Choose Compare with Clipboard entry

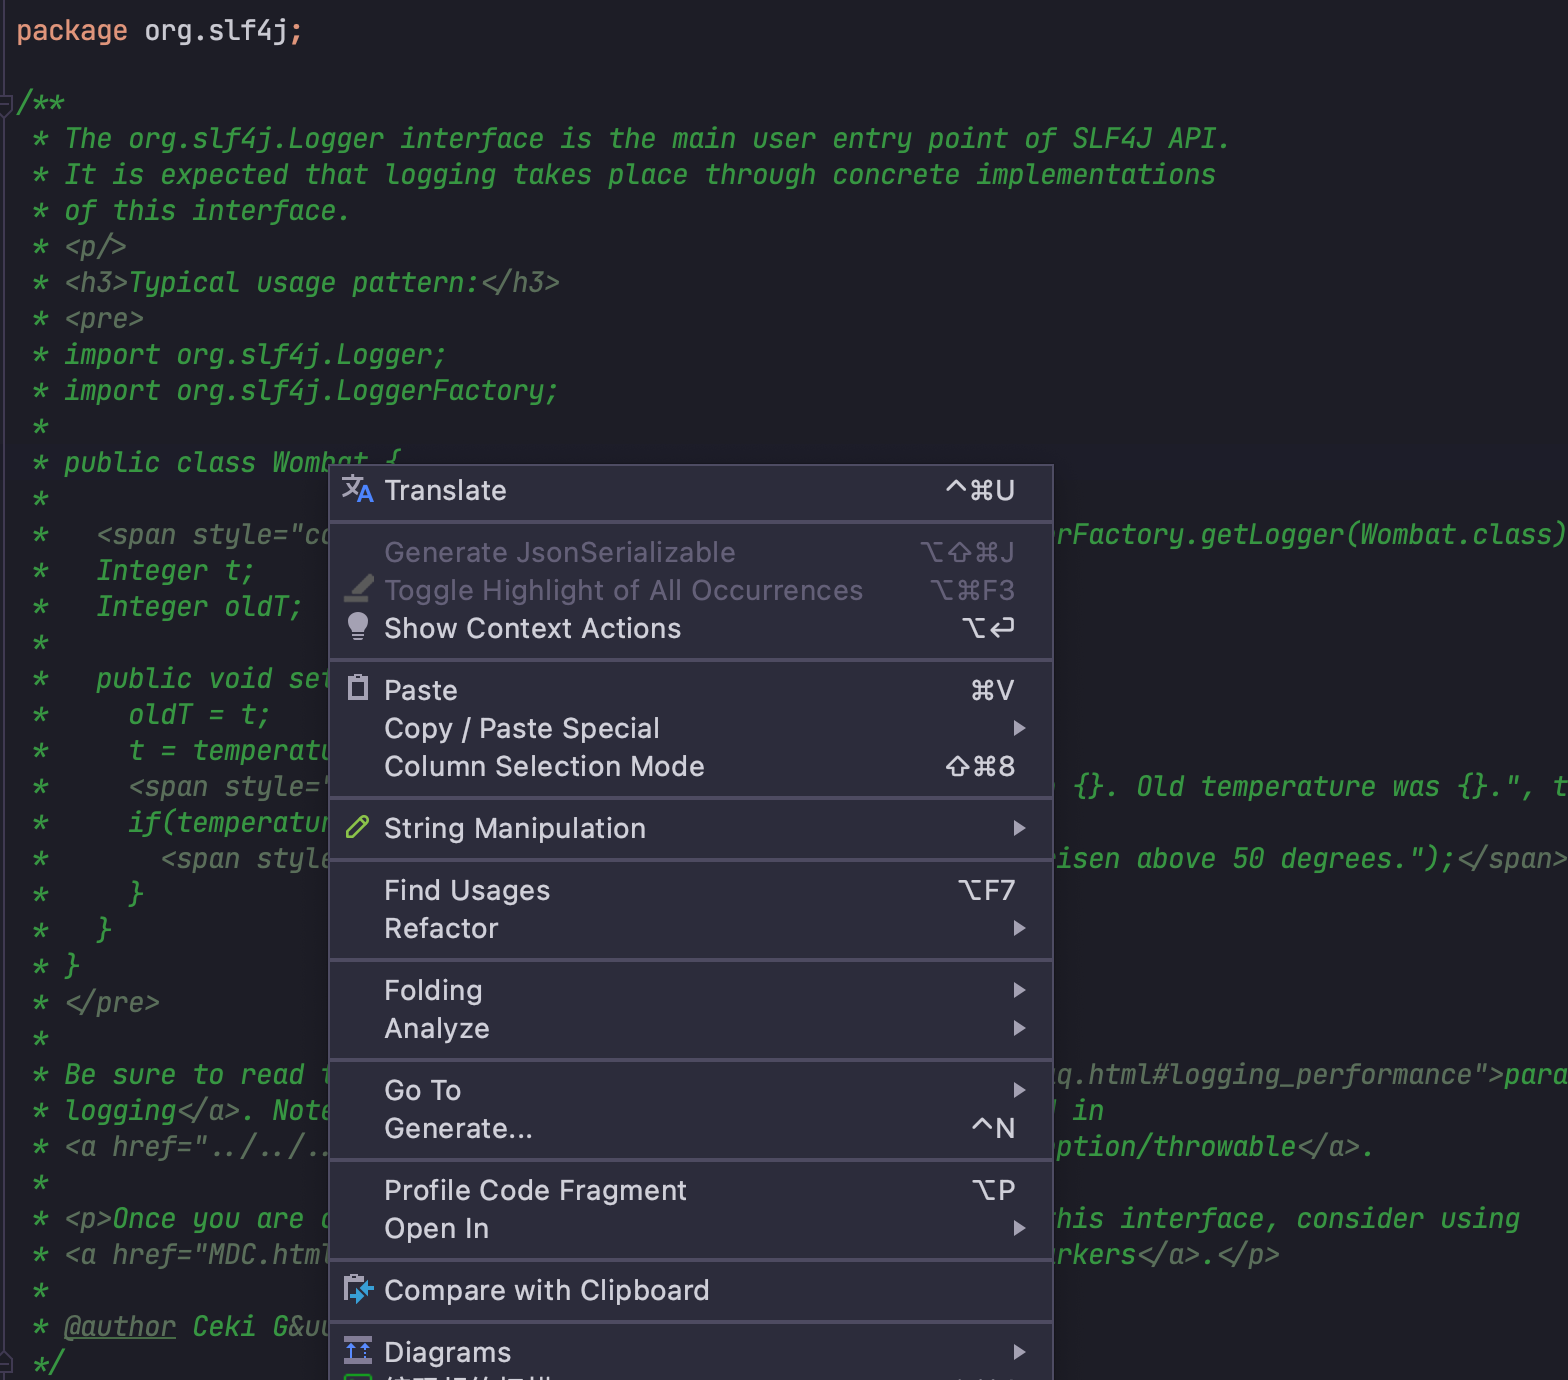pos(691,1290)
